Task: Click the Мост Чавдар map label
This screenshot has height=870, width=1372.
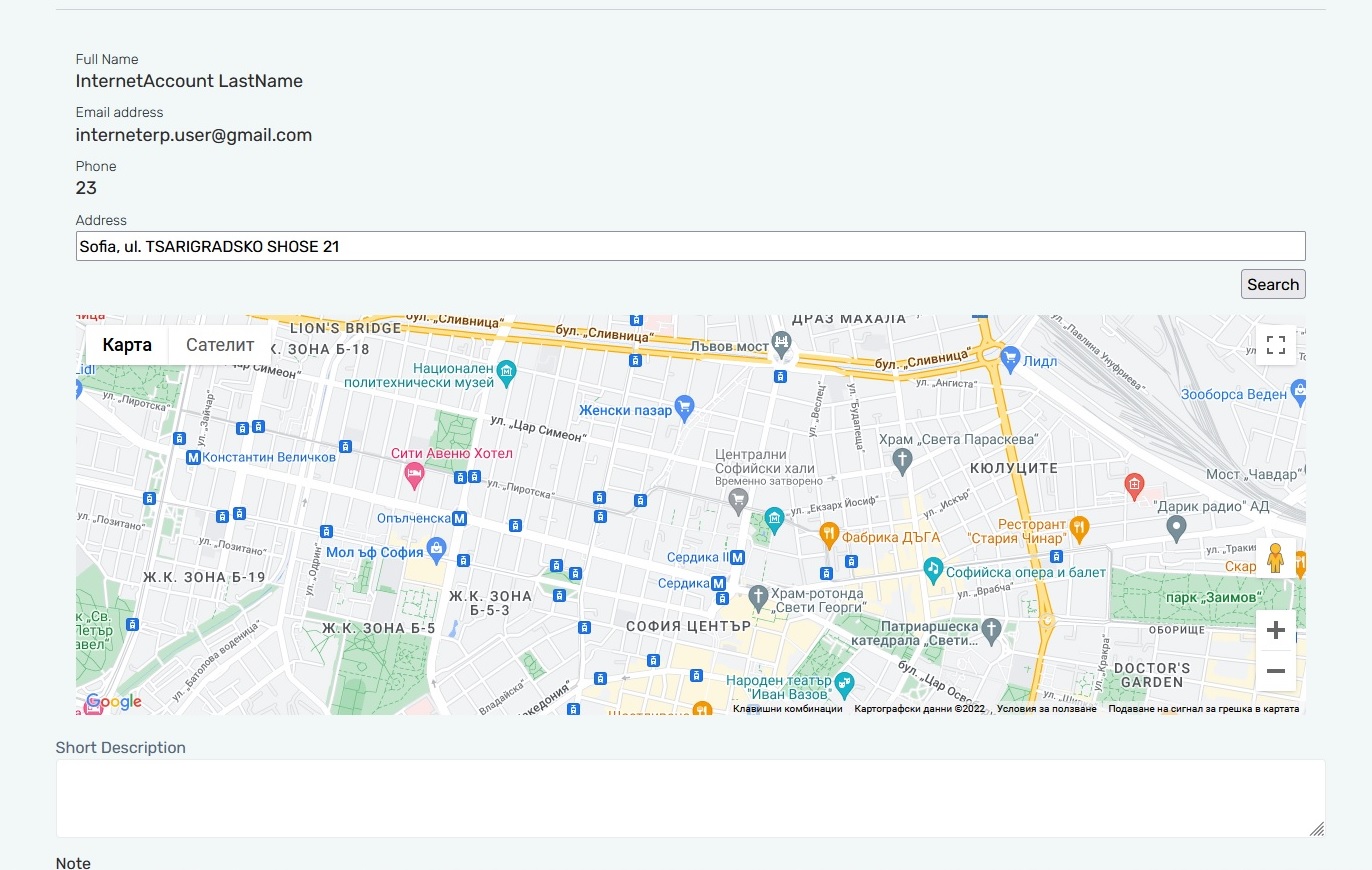Action: coord(1254,474)
